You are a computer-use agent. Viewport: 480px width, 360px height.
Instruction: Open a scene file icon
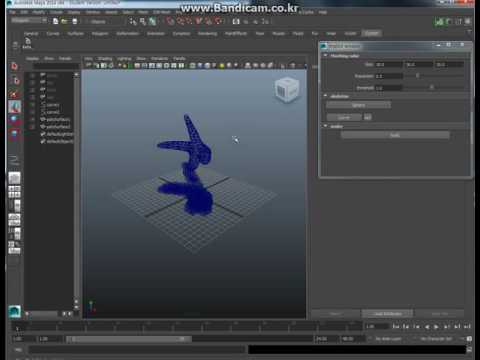pos(64,21)
